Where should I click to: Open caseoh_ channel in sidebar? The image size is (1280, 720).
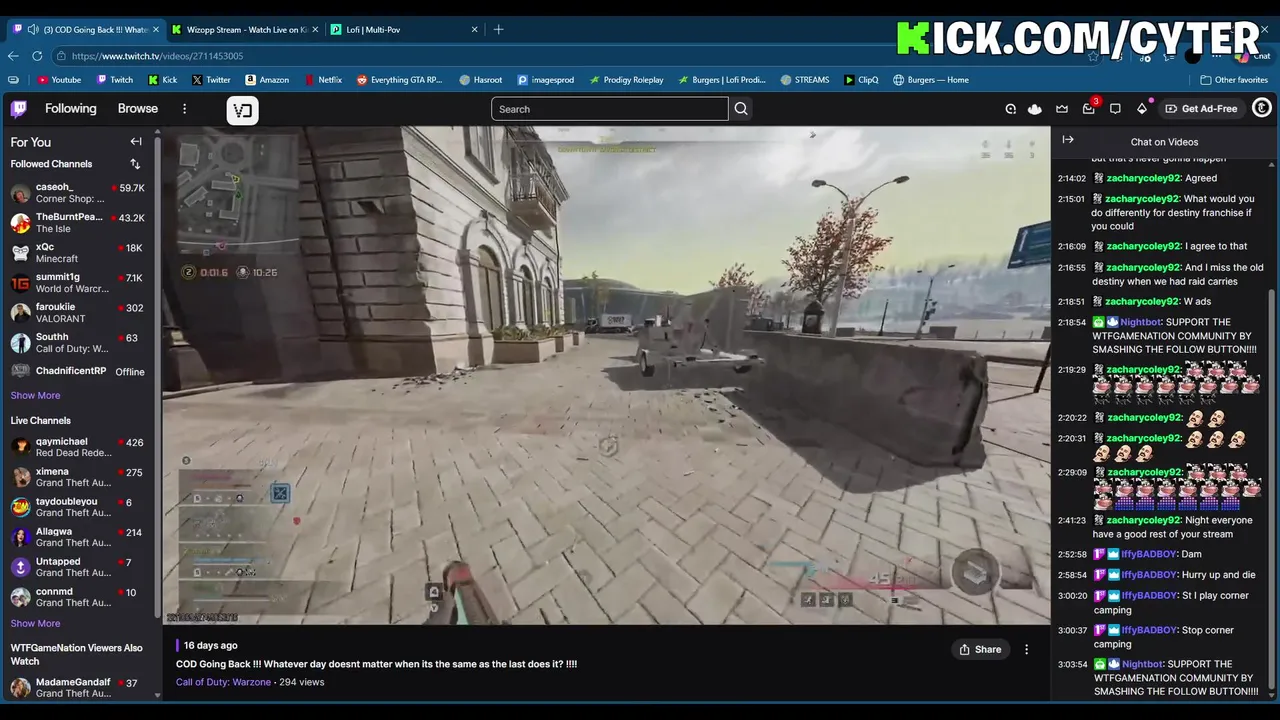78,193
